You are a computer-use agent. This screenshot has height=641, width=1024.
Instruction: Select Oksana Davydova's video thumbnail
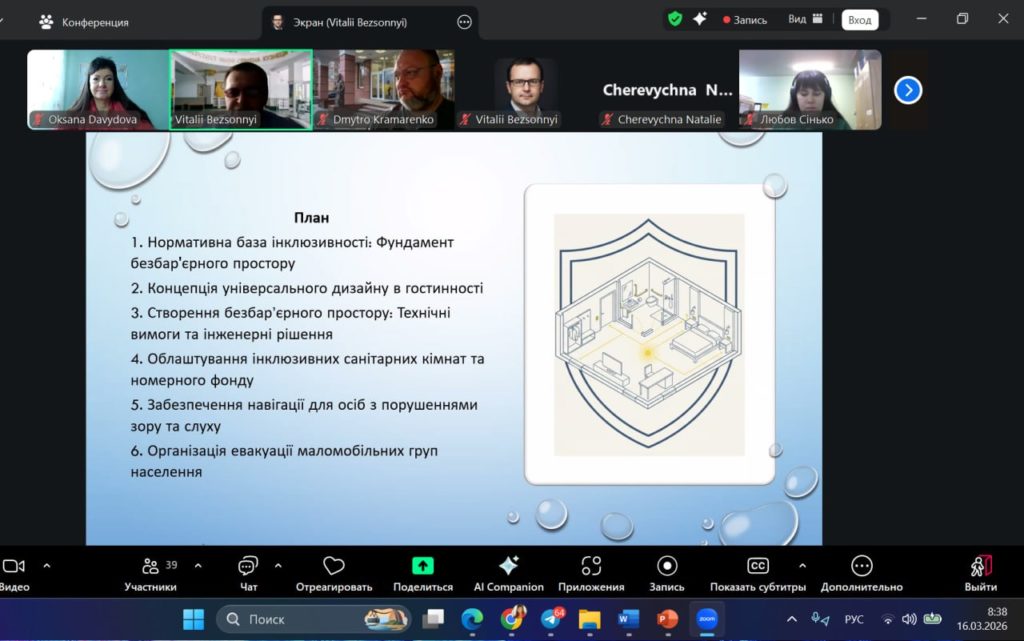[x=97, y=90]
